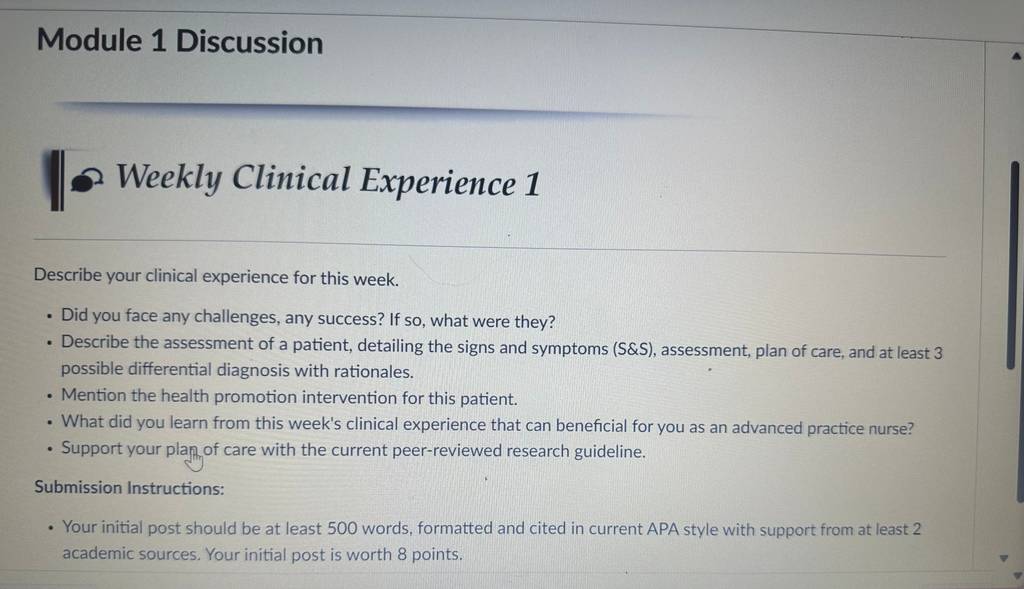Click the Submission Instructions heading
This screenshot has width=1024, height=589.
pyautogui.click(x=129, y=488)
